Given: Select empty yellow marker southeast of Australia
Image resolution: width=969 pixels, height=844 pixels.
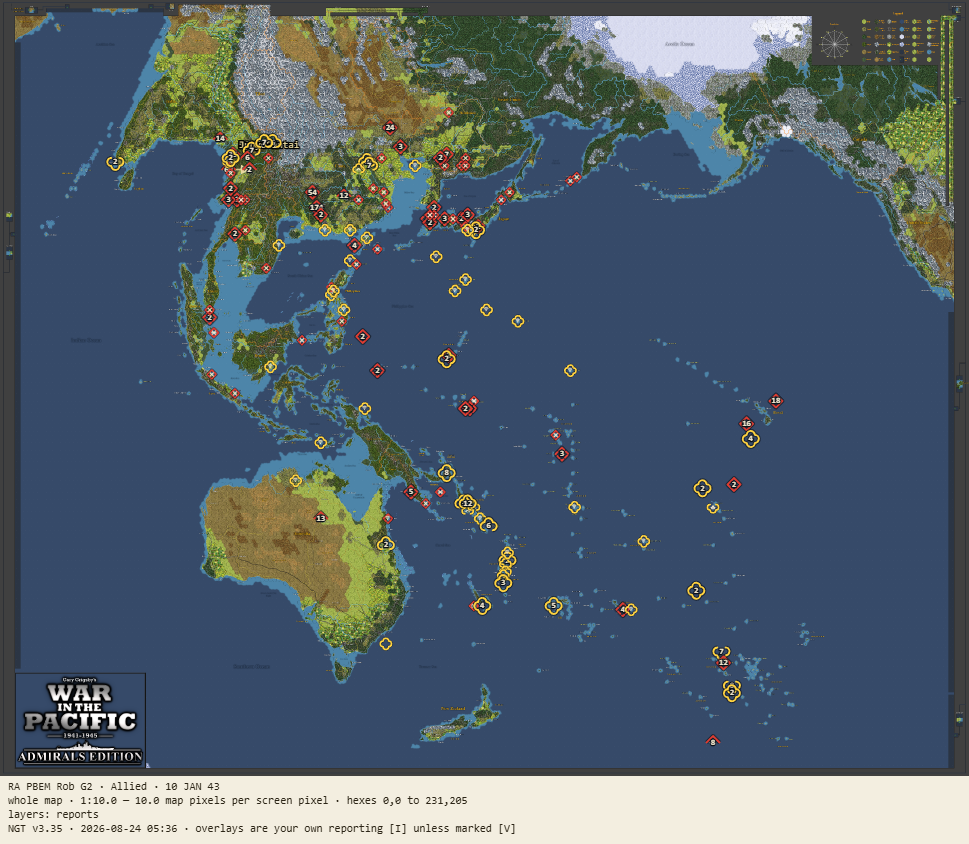Looking at the screenshot, I should pos(386,644).
